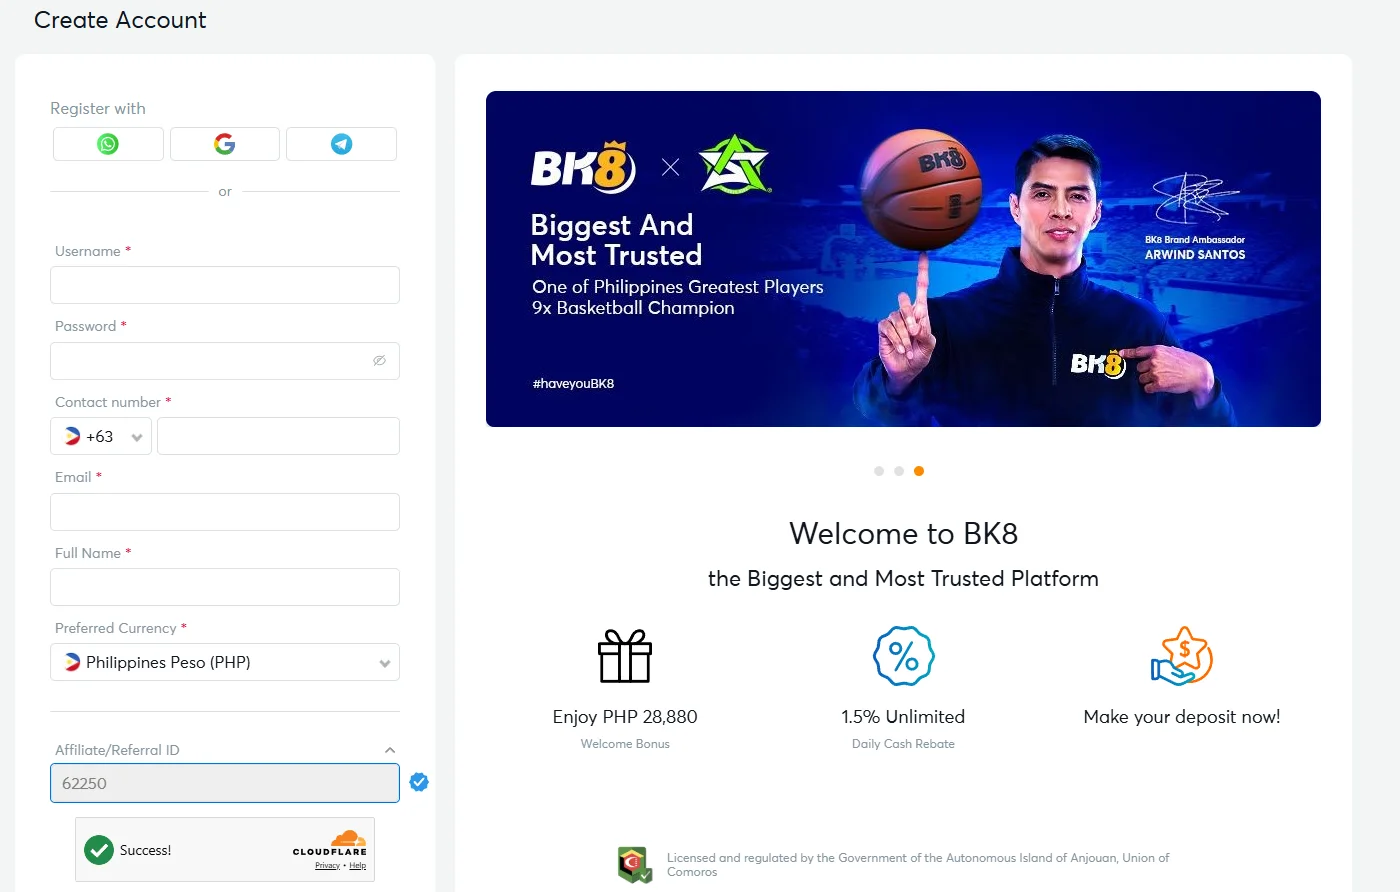Toggle password visibility eye icon
This screenshot has width=1400, height=892.
(x=379, y=360)
